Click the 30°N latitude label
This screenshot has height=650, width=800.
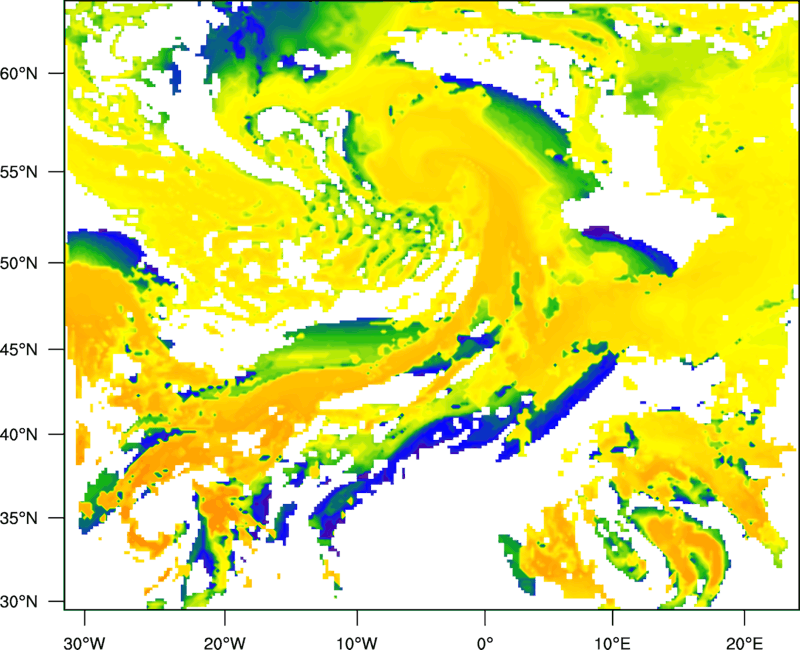pyautogui.click(x=19, y=602)
